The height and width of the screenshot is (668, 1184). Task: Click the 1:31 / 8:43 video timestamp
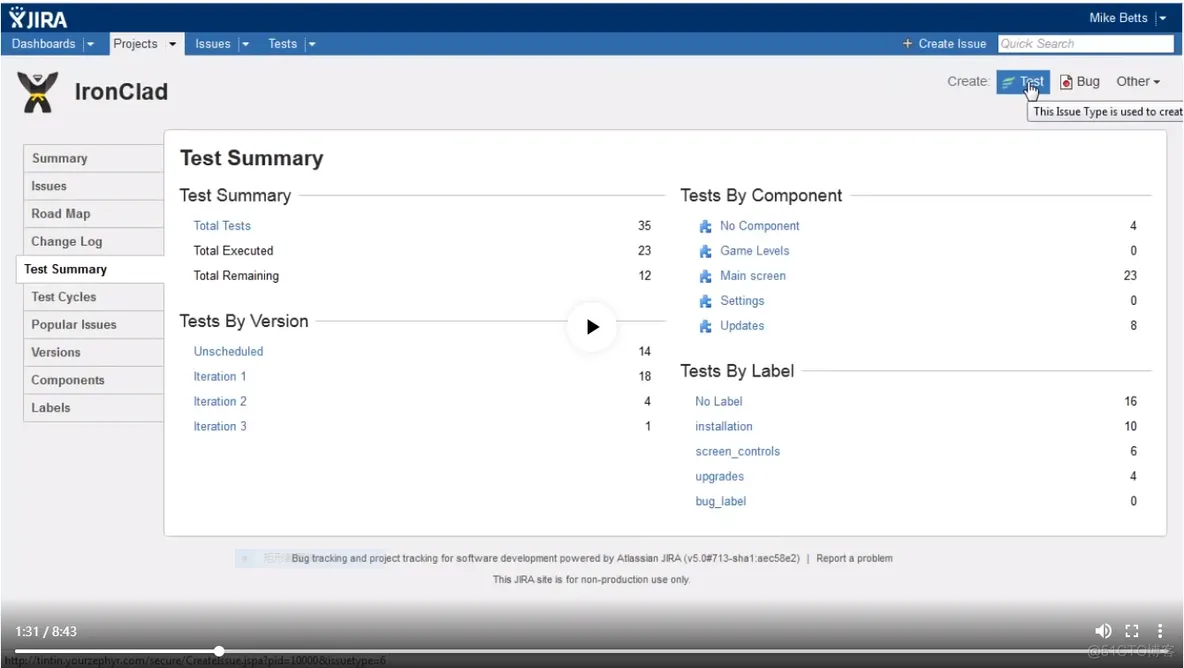[46, 632]
